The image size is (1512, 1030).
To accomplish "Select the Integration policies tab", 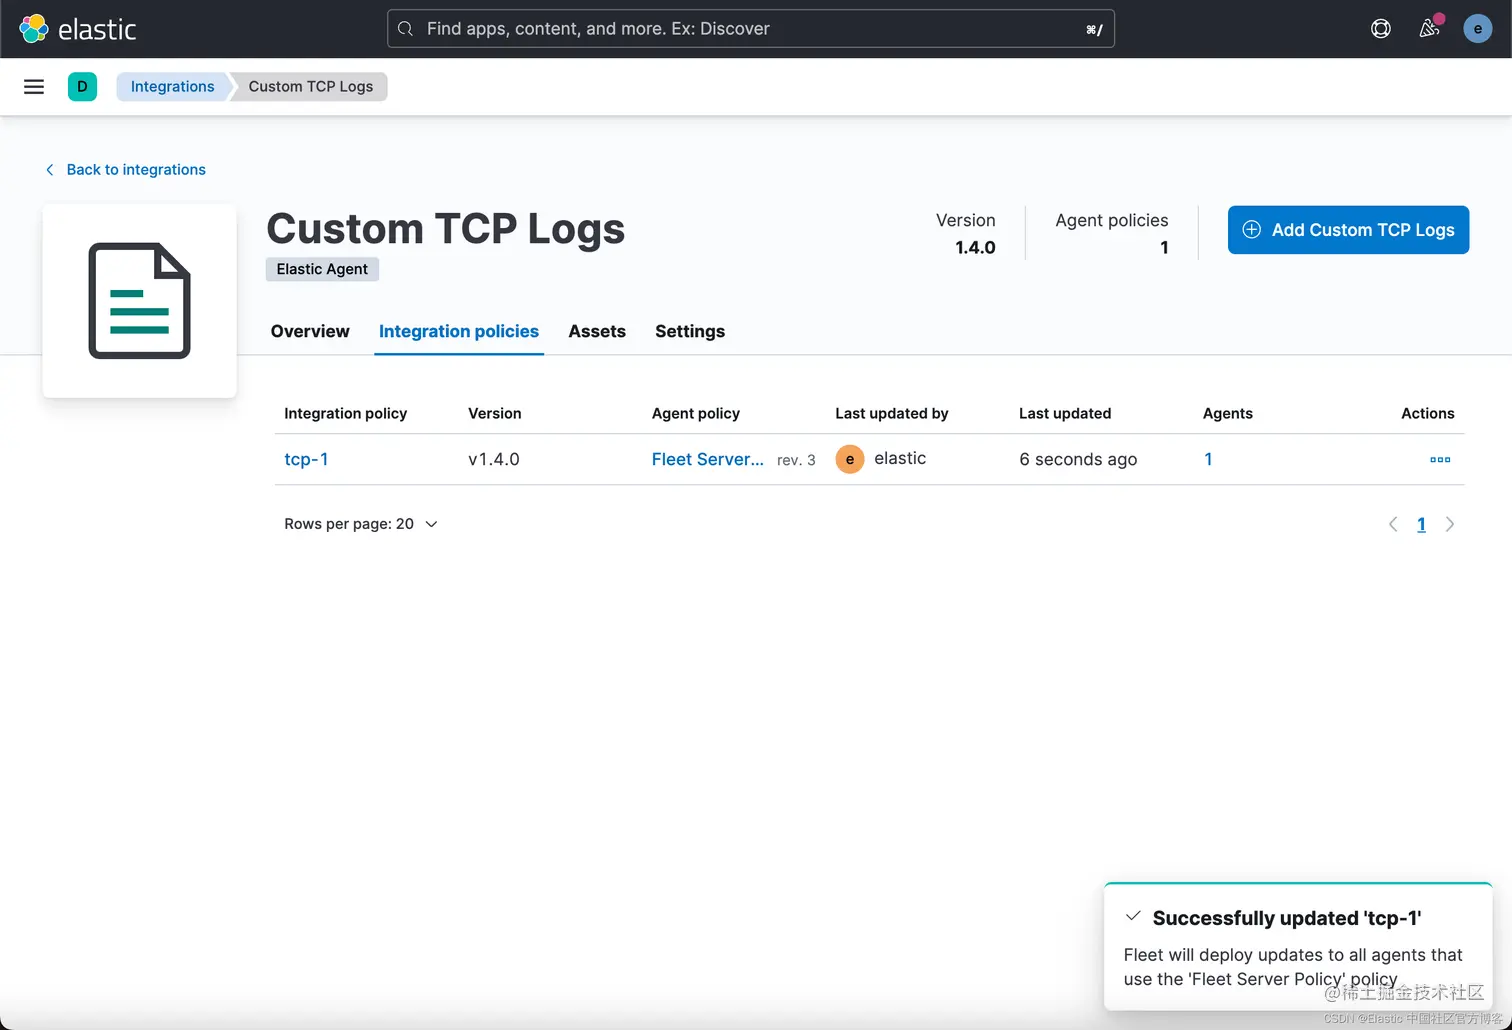I will 459,331.
